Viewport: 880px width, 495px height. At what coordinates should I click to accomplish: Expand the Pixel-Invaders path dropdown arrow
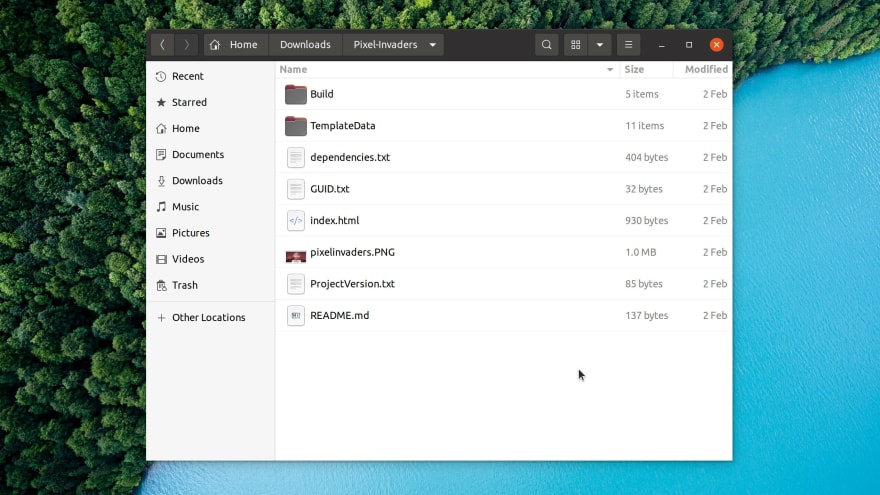click(x=433, y=45)
